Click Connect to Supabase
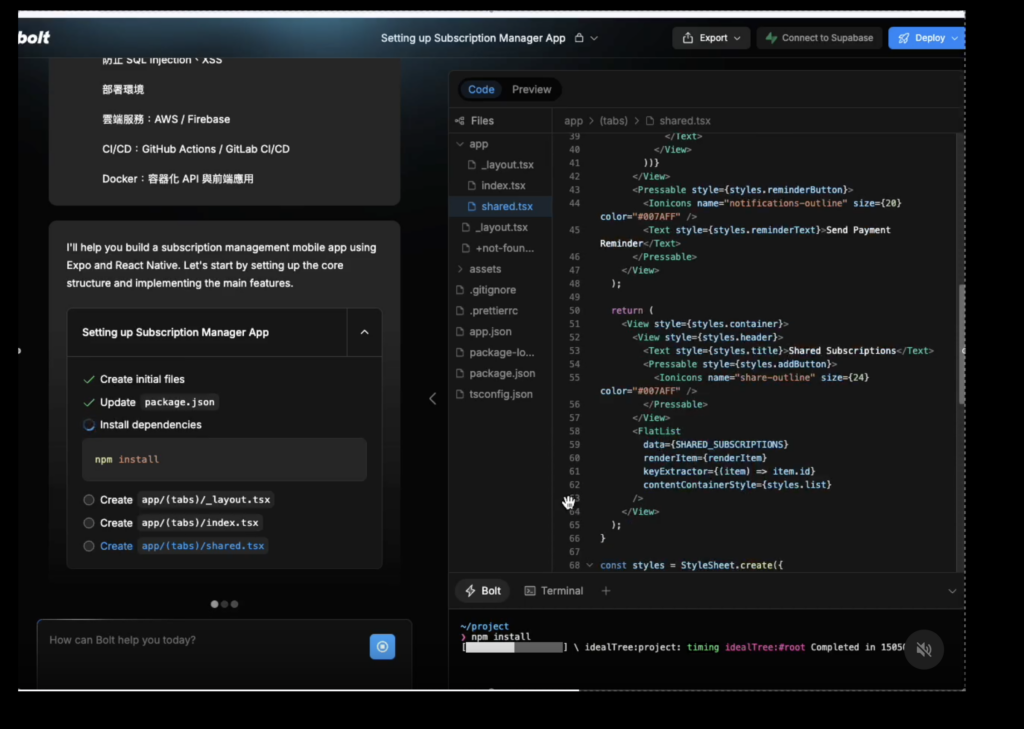The height and width of the screenshot is (729, 1024). click(820, 38)
